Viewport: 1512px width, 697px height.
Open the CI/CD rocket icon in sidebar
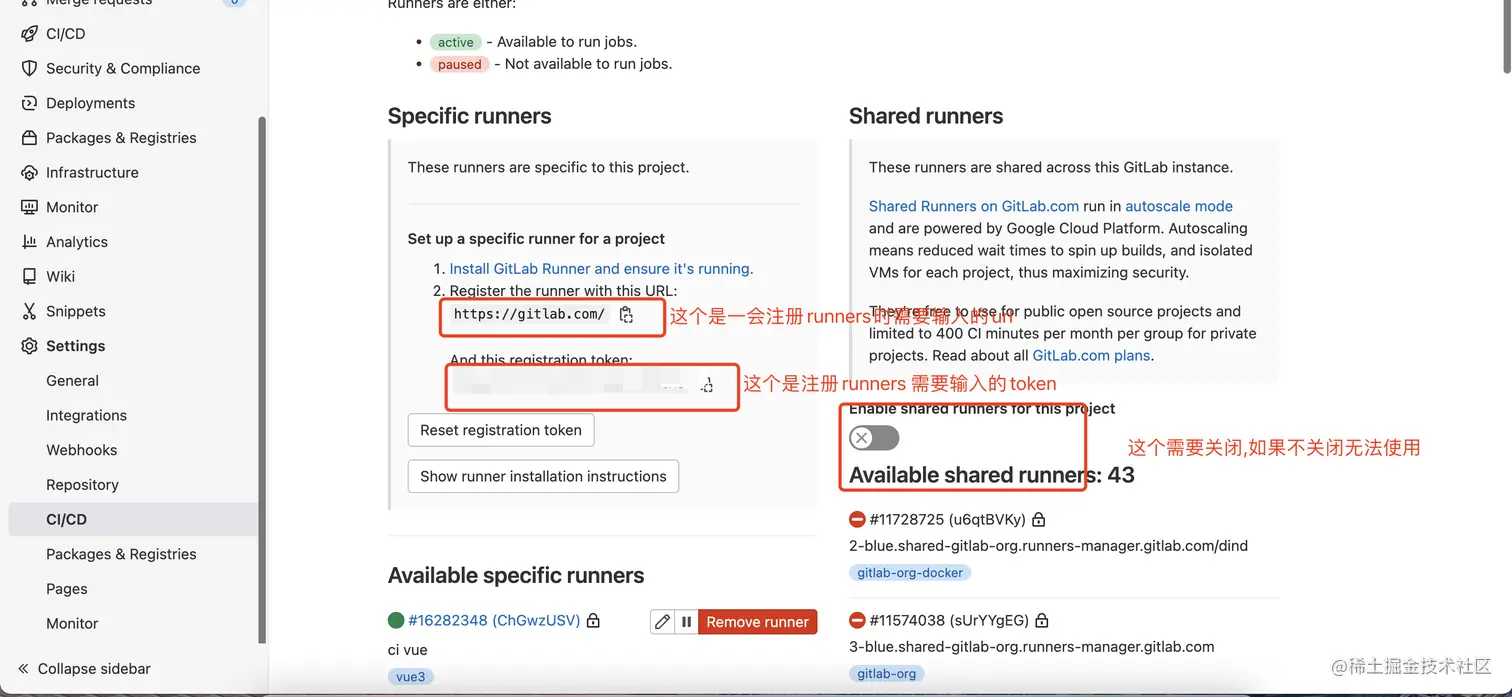click(29, 34)
